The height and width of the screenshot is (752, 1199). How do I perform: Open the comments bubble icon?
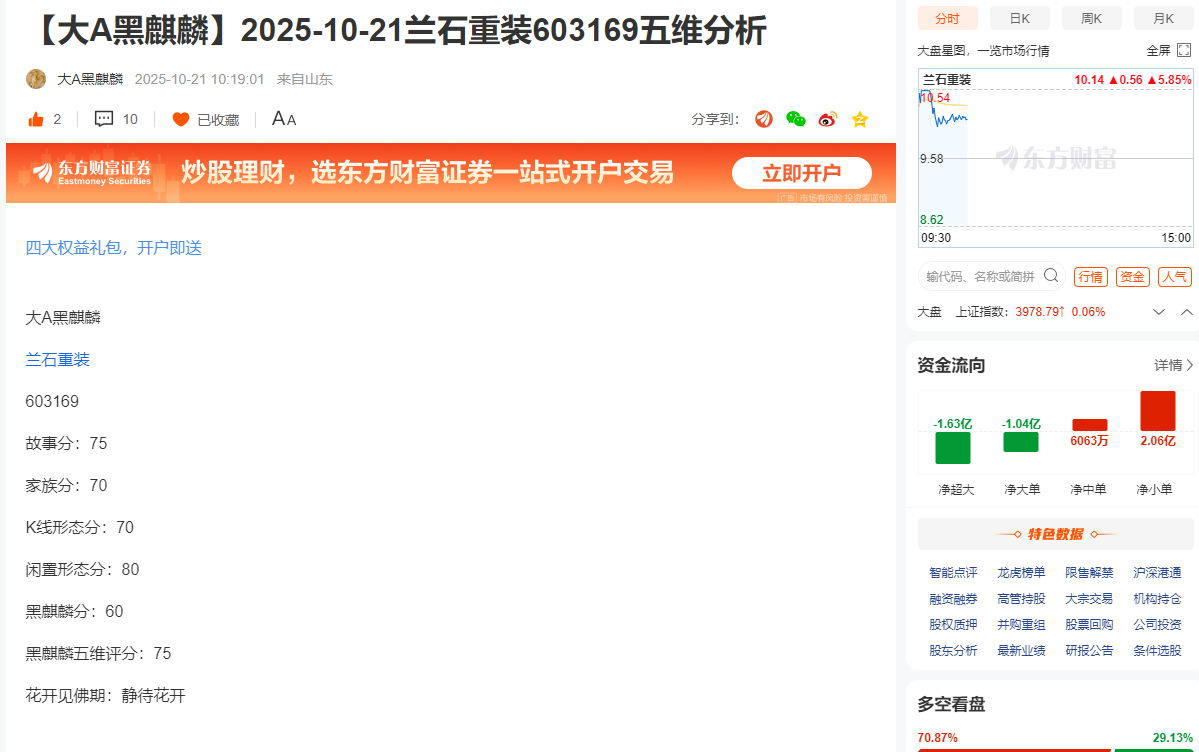point(104,119)
